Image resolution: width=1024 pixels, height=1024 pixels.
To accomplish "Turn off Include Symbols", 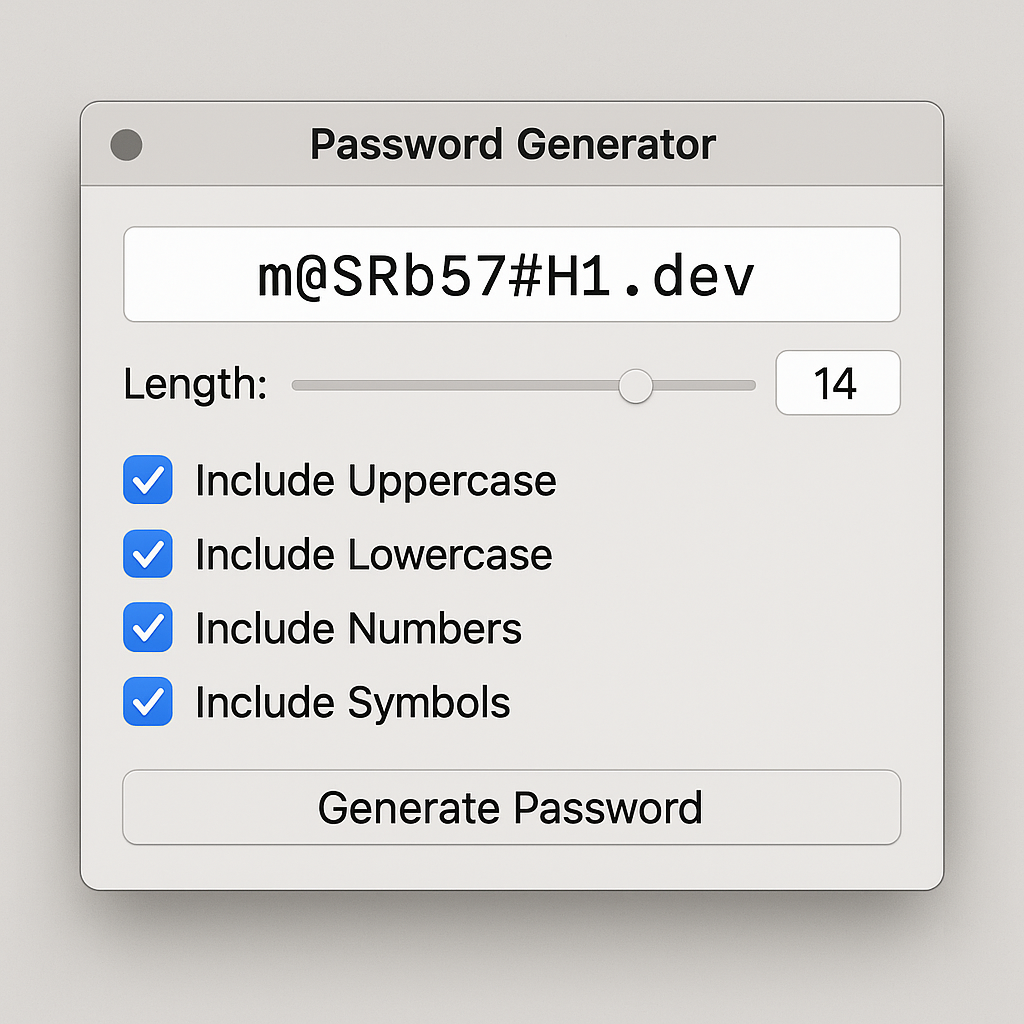I will [x=148, y=702].
